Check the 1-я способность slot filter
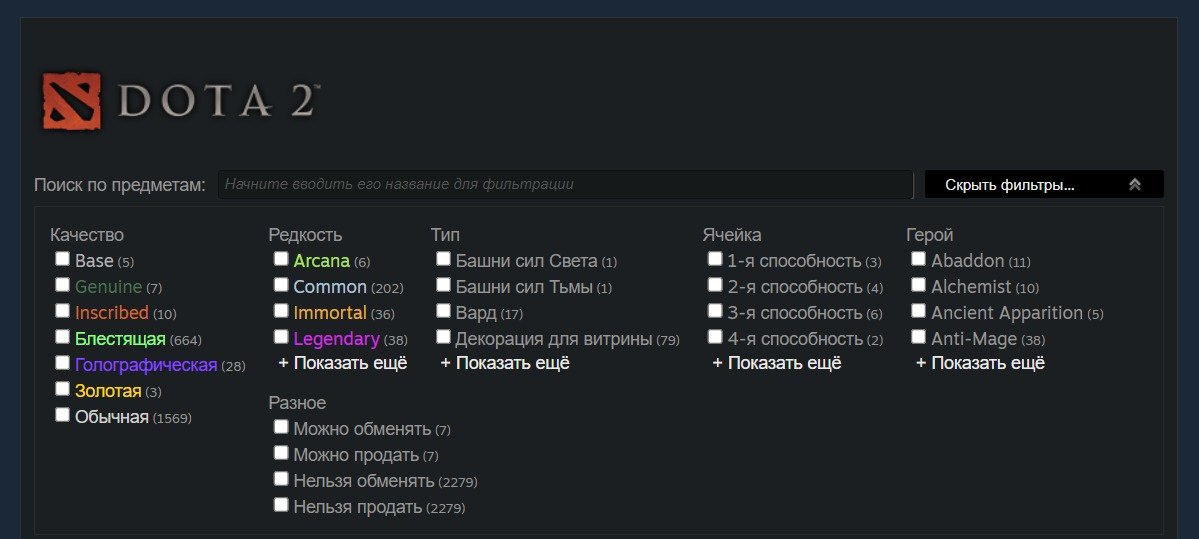Screen dimensions: 1199x539 coord(714,259)
